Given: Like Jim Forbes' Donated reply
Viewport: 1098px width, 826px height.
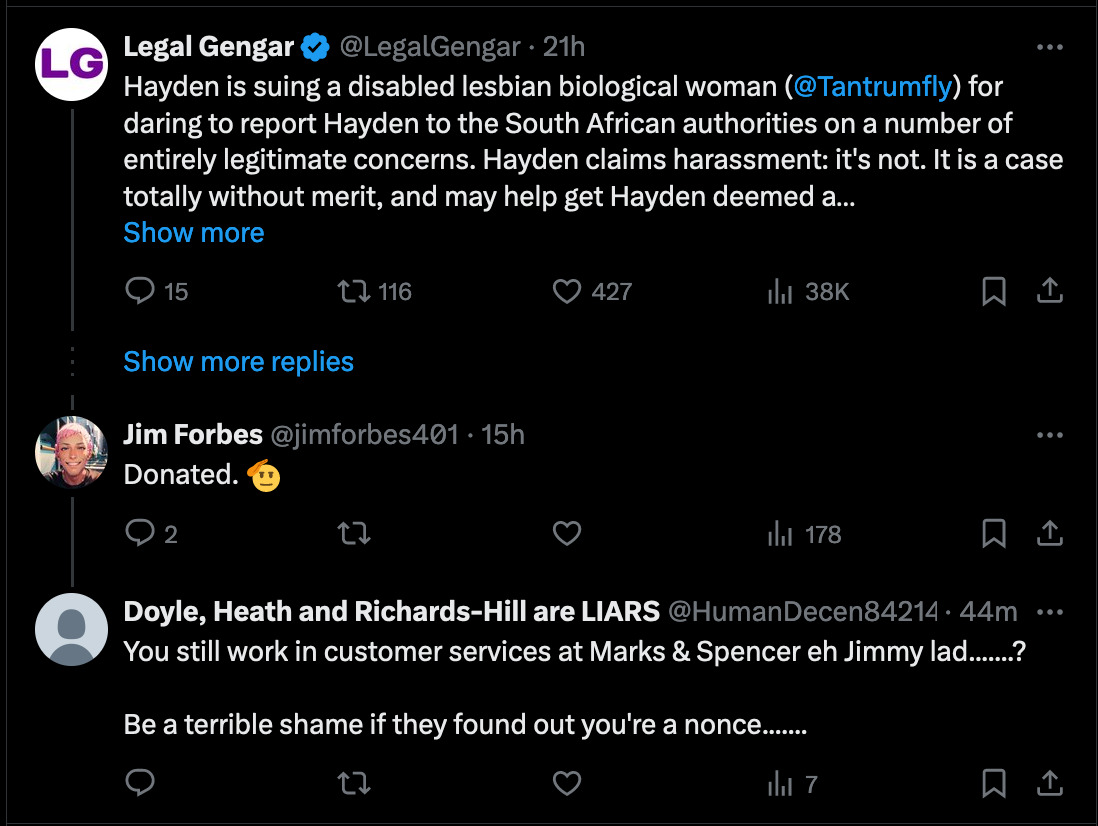Looking at the screenshot, I should pos(567,535).
